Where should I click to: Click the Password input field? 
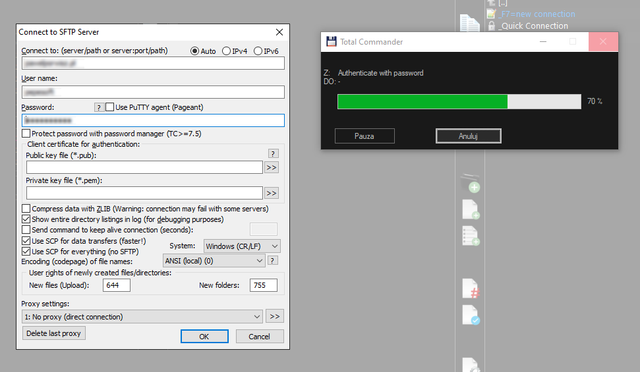tap(153, 120)
